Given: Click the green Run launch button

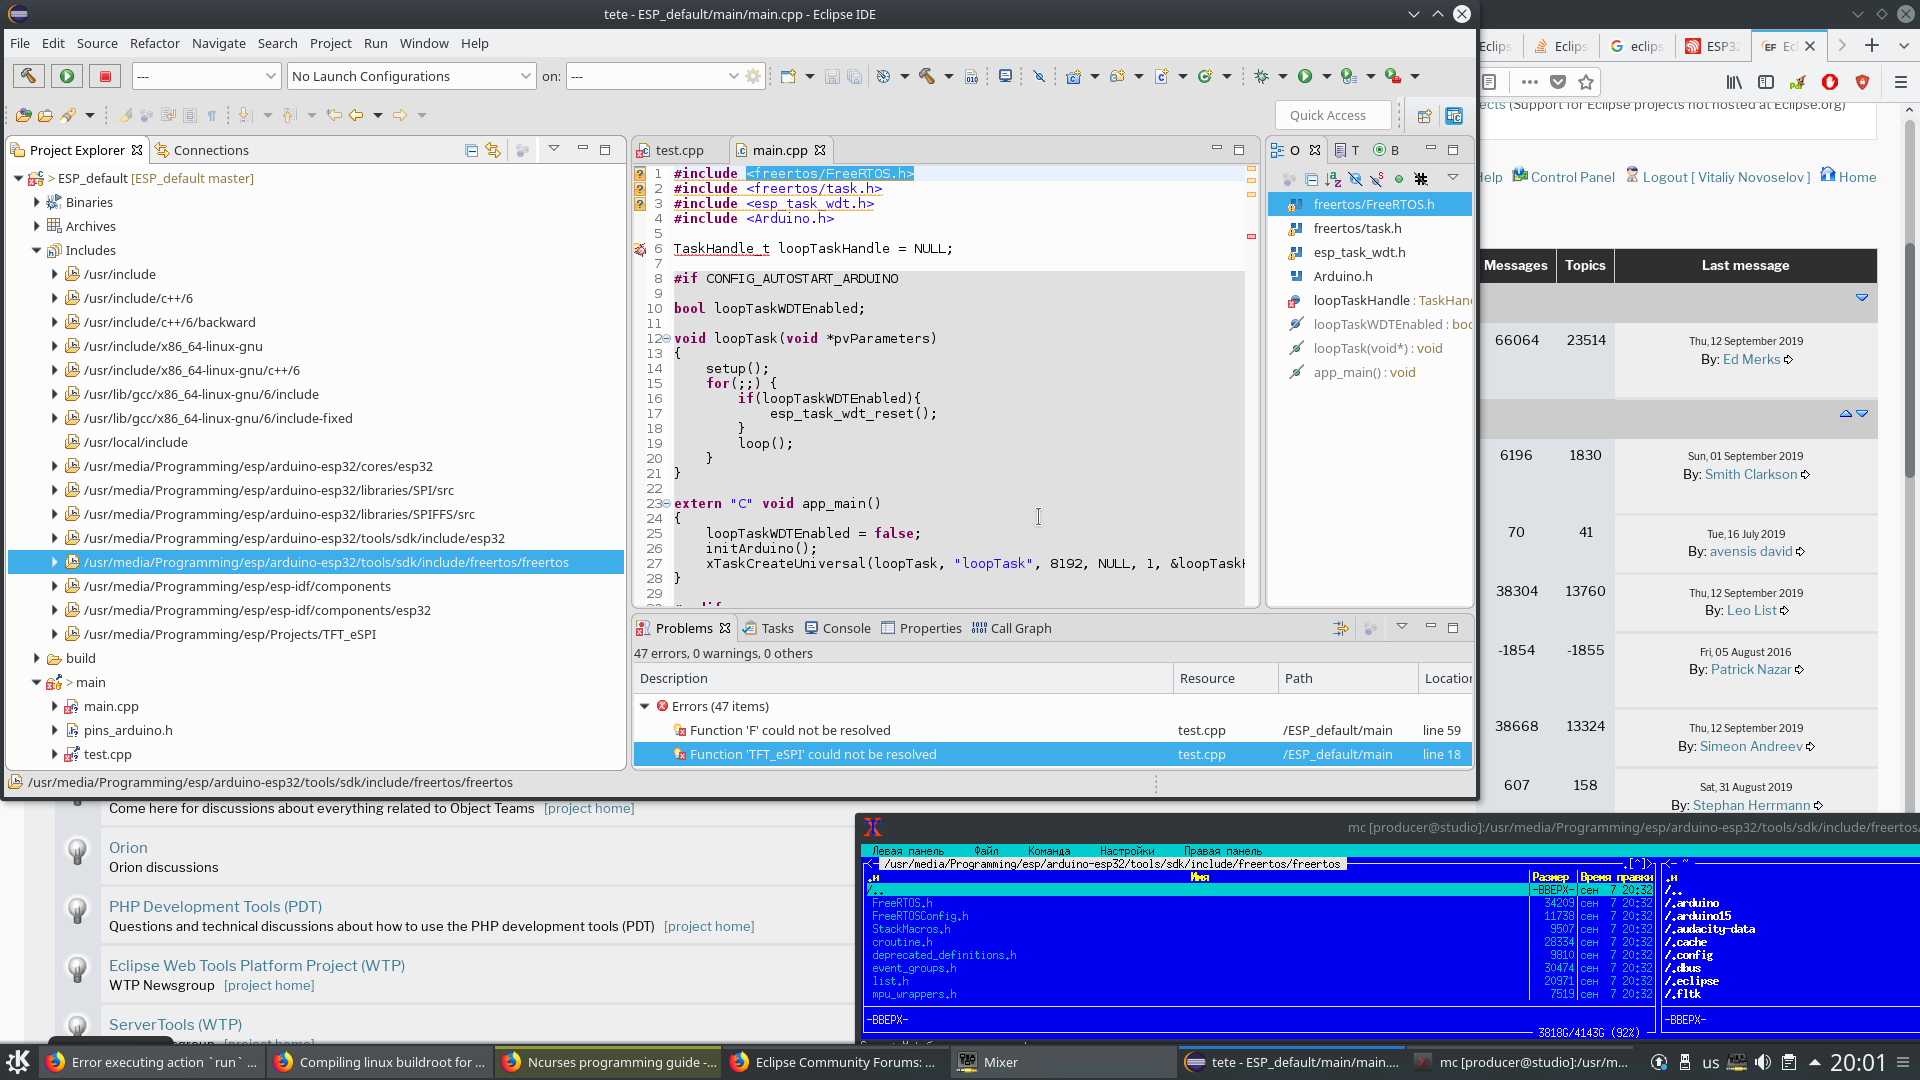Looking at the screenshot, I should click(67, 76).
